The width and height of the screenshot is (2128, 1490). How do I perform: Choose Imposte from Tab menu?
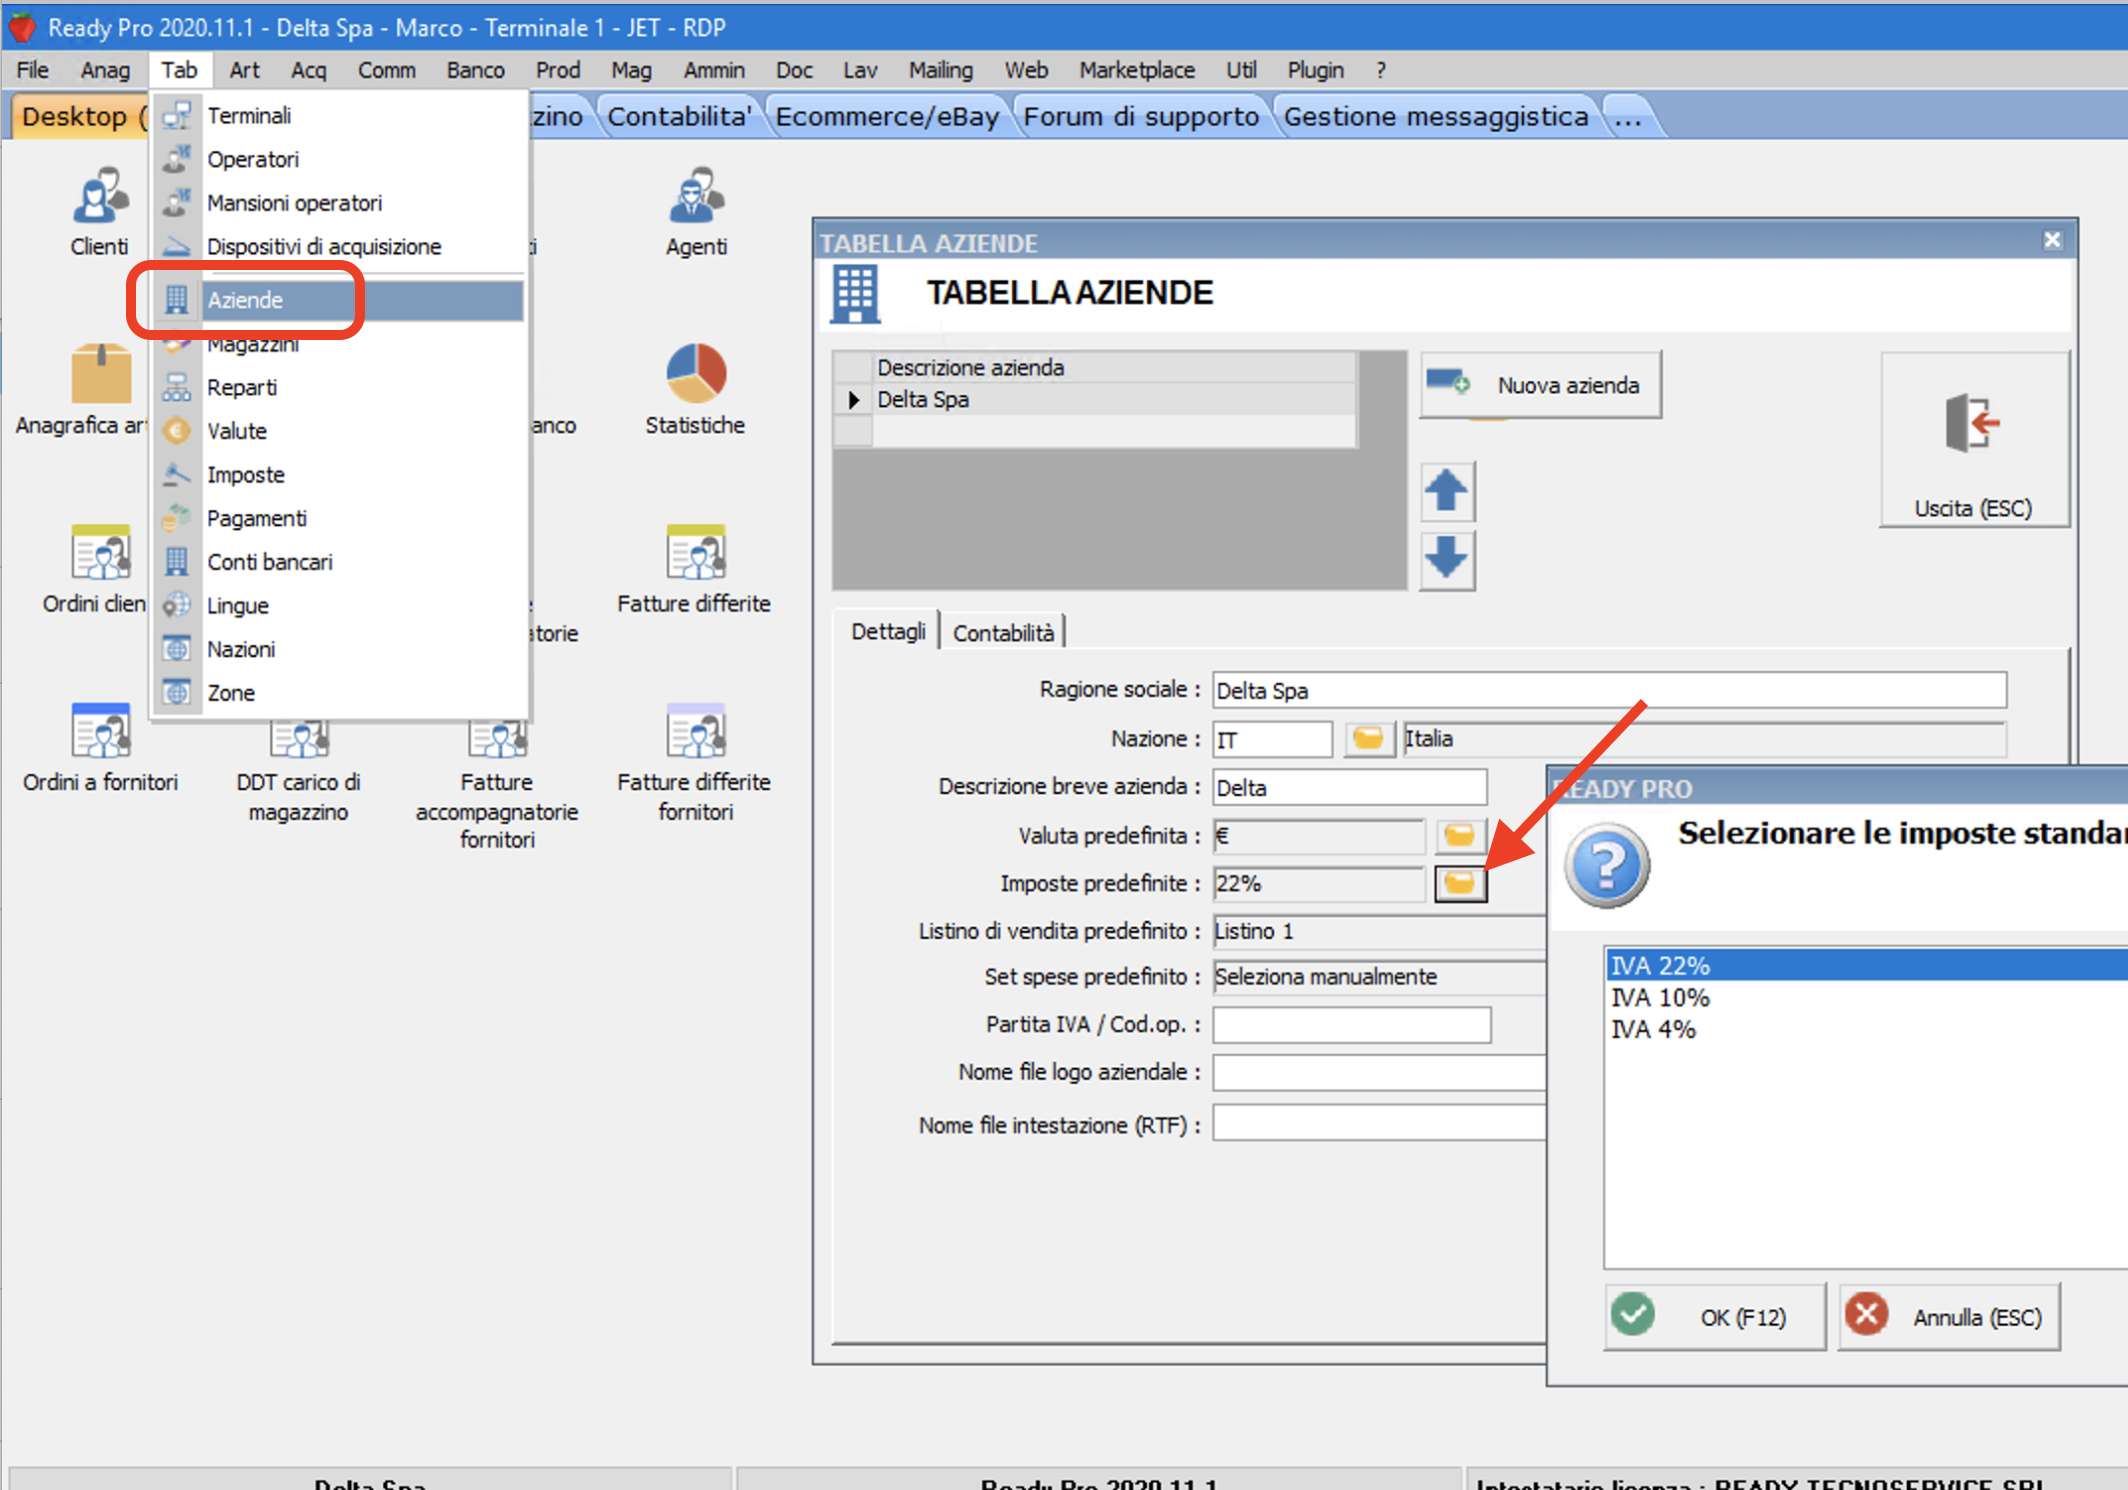[246, 474]
